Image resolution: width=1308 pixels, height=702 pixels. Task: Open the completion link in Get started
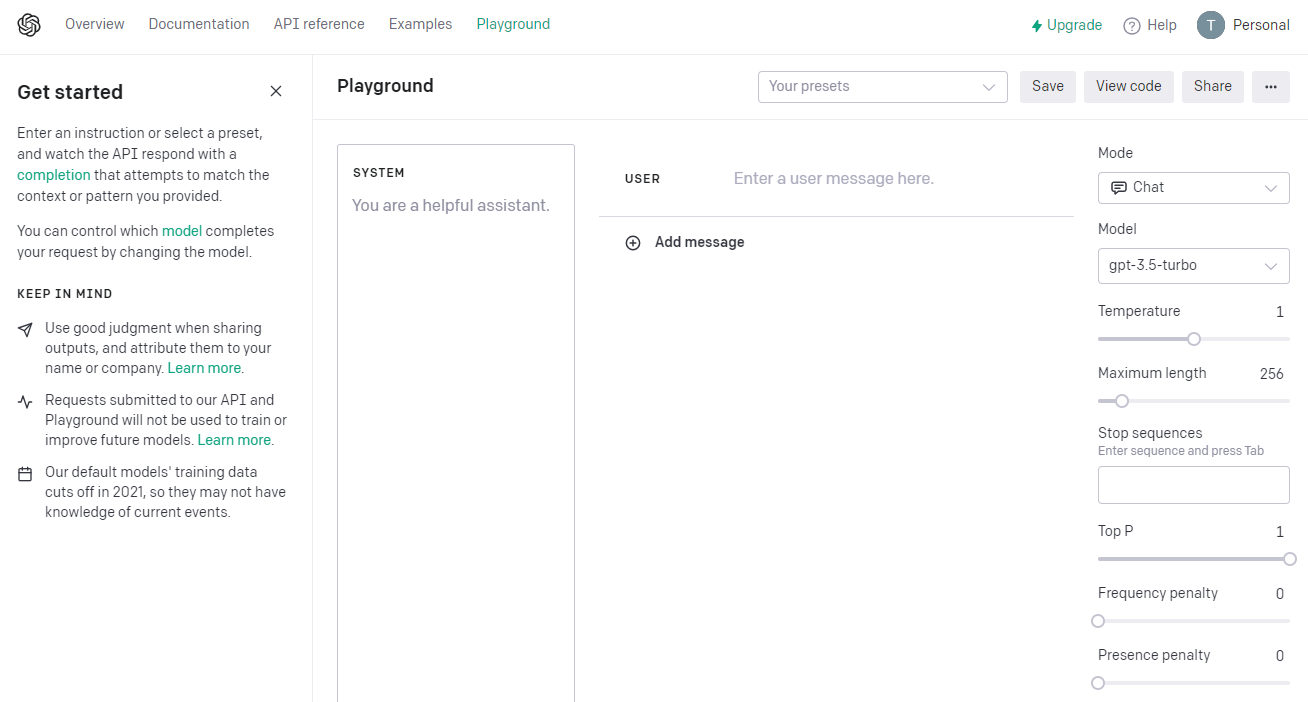(x=54, y=175)
